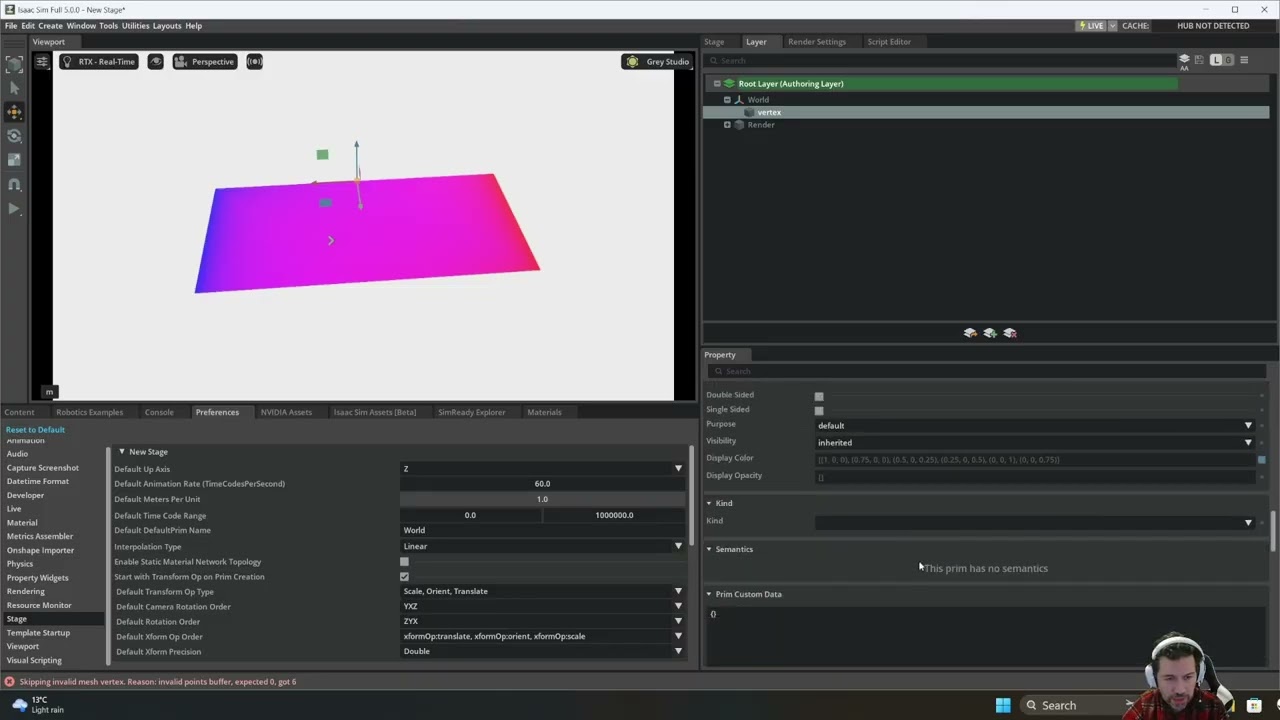Screen dimensions: 1280x720
Task: Collapse the Root Layer tree node
Action: tap(716, 84)
